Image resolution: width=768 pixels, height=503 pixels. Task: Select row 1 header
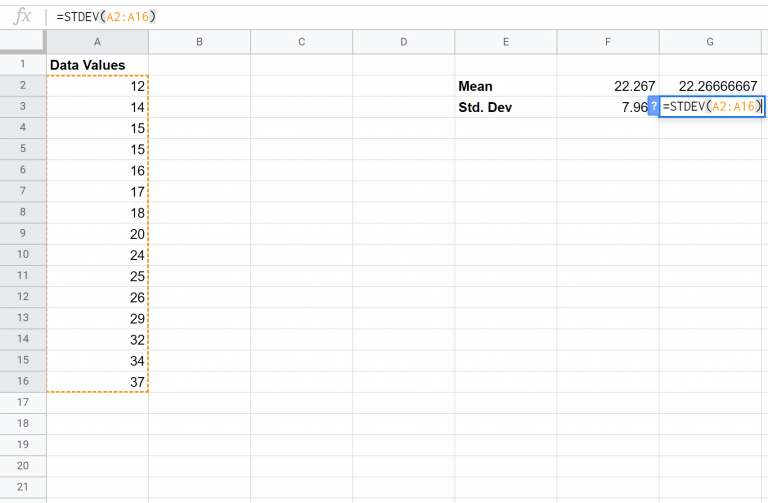22,64
